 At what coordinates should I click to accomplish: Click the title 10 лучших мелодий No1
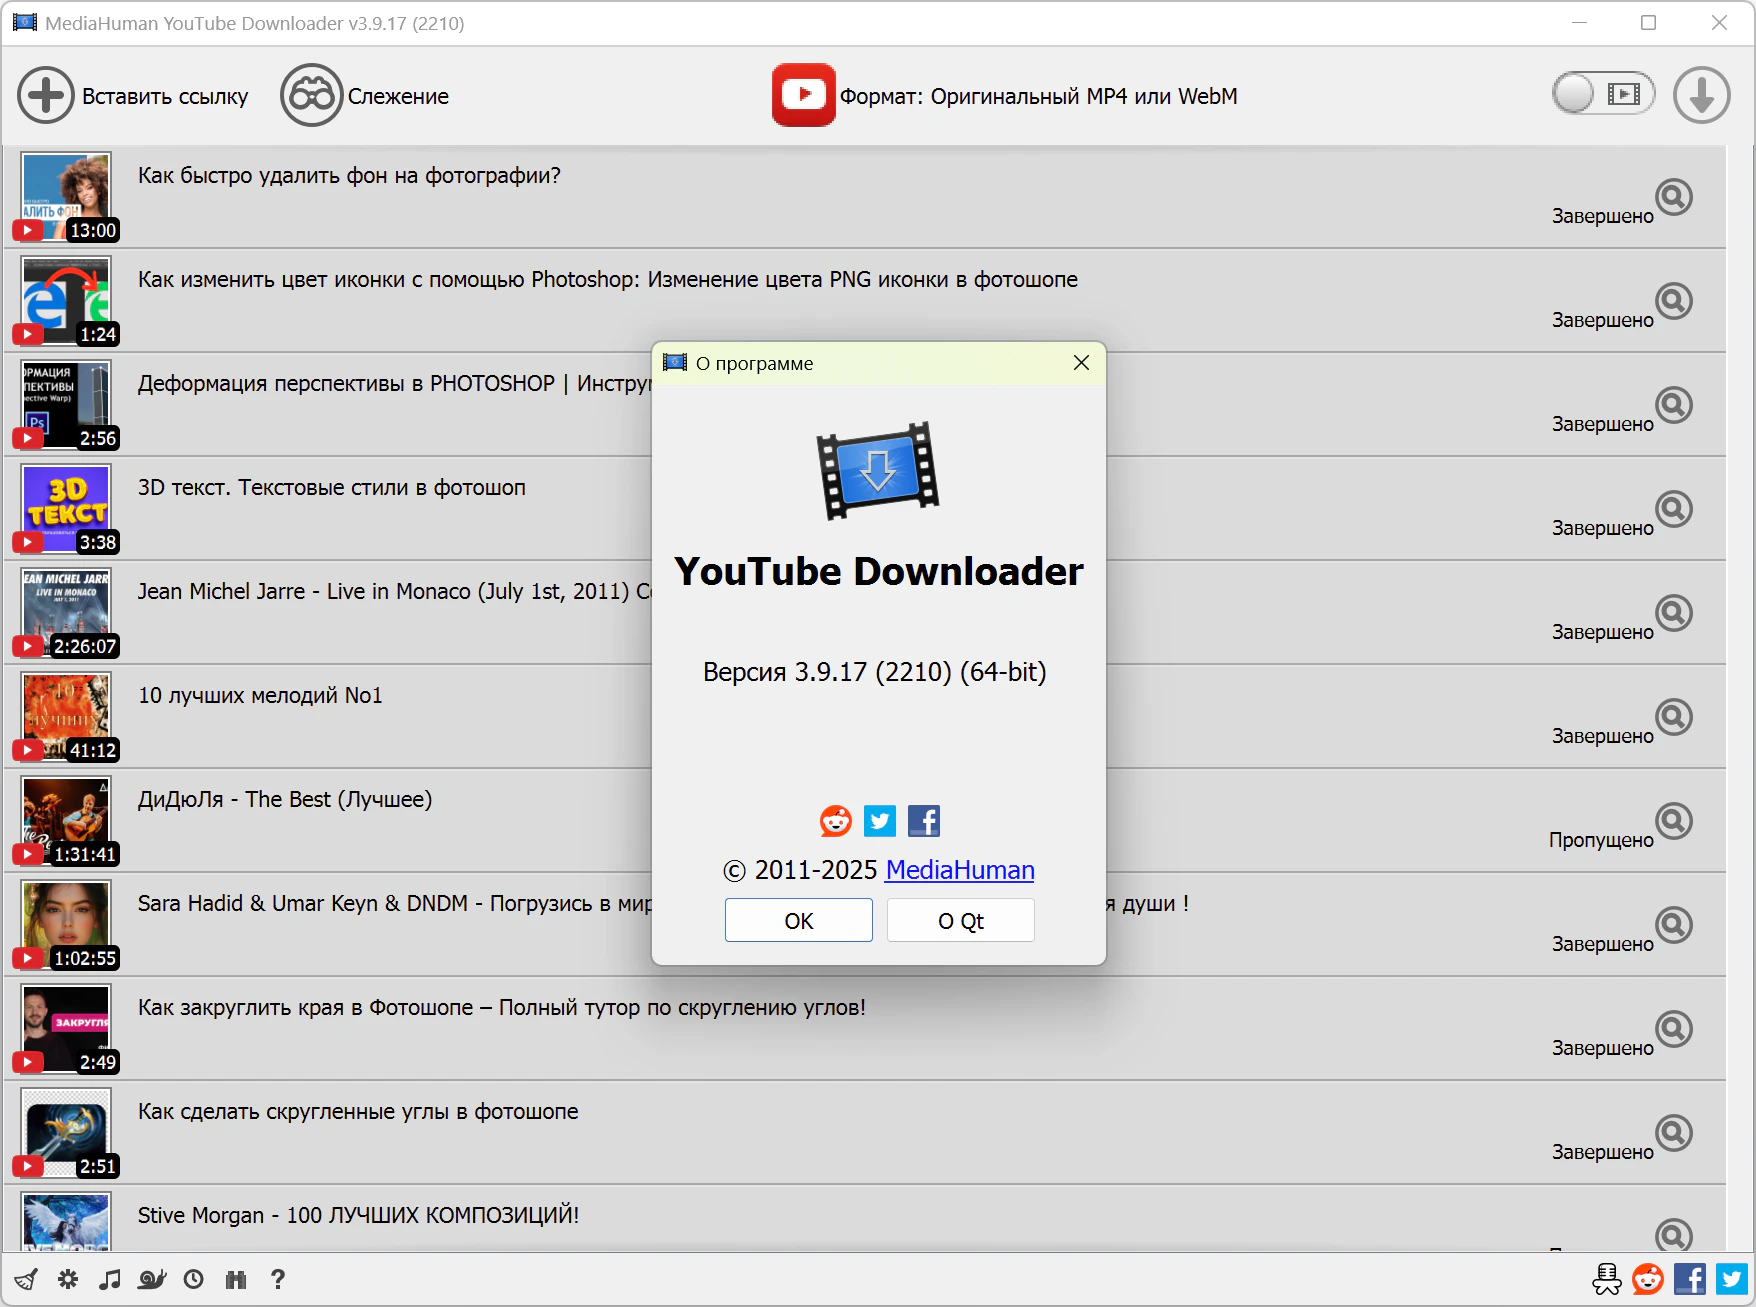pyautogui.click(x=260, y=696)
